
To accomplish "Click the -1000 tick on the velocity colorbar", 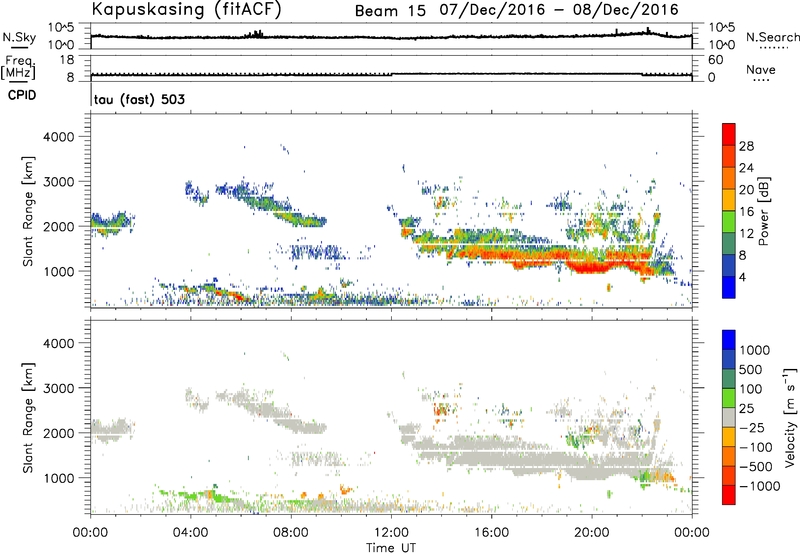I will pyautogui.click(x=760, y=486).
